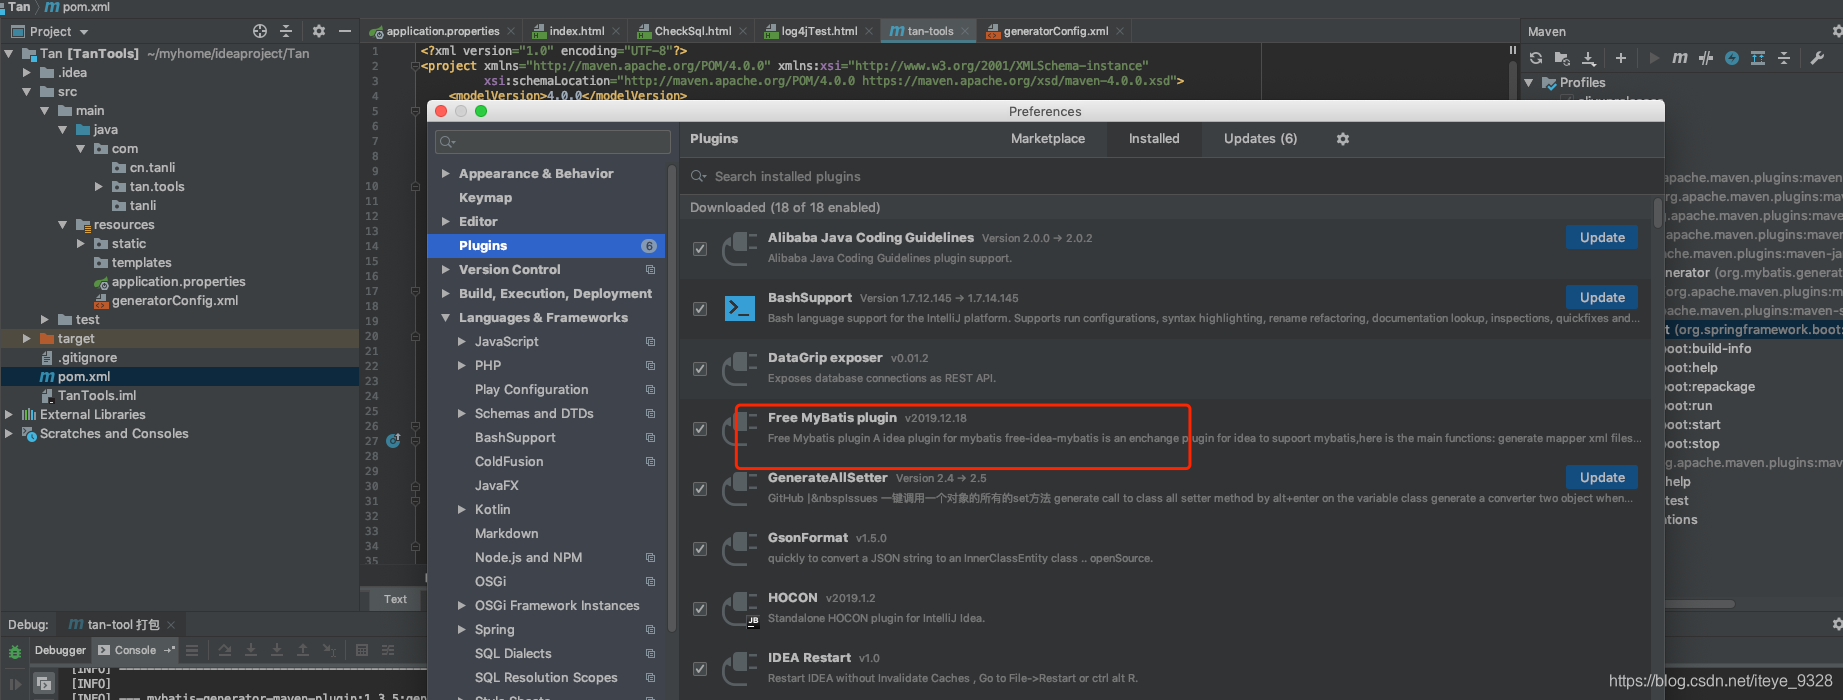Screen dimensions: 1843x700
Task: Open Maven panel gear options
Action: [1837, 31]
